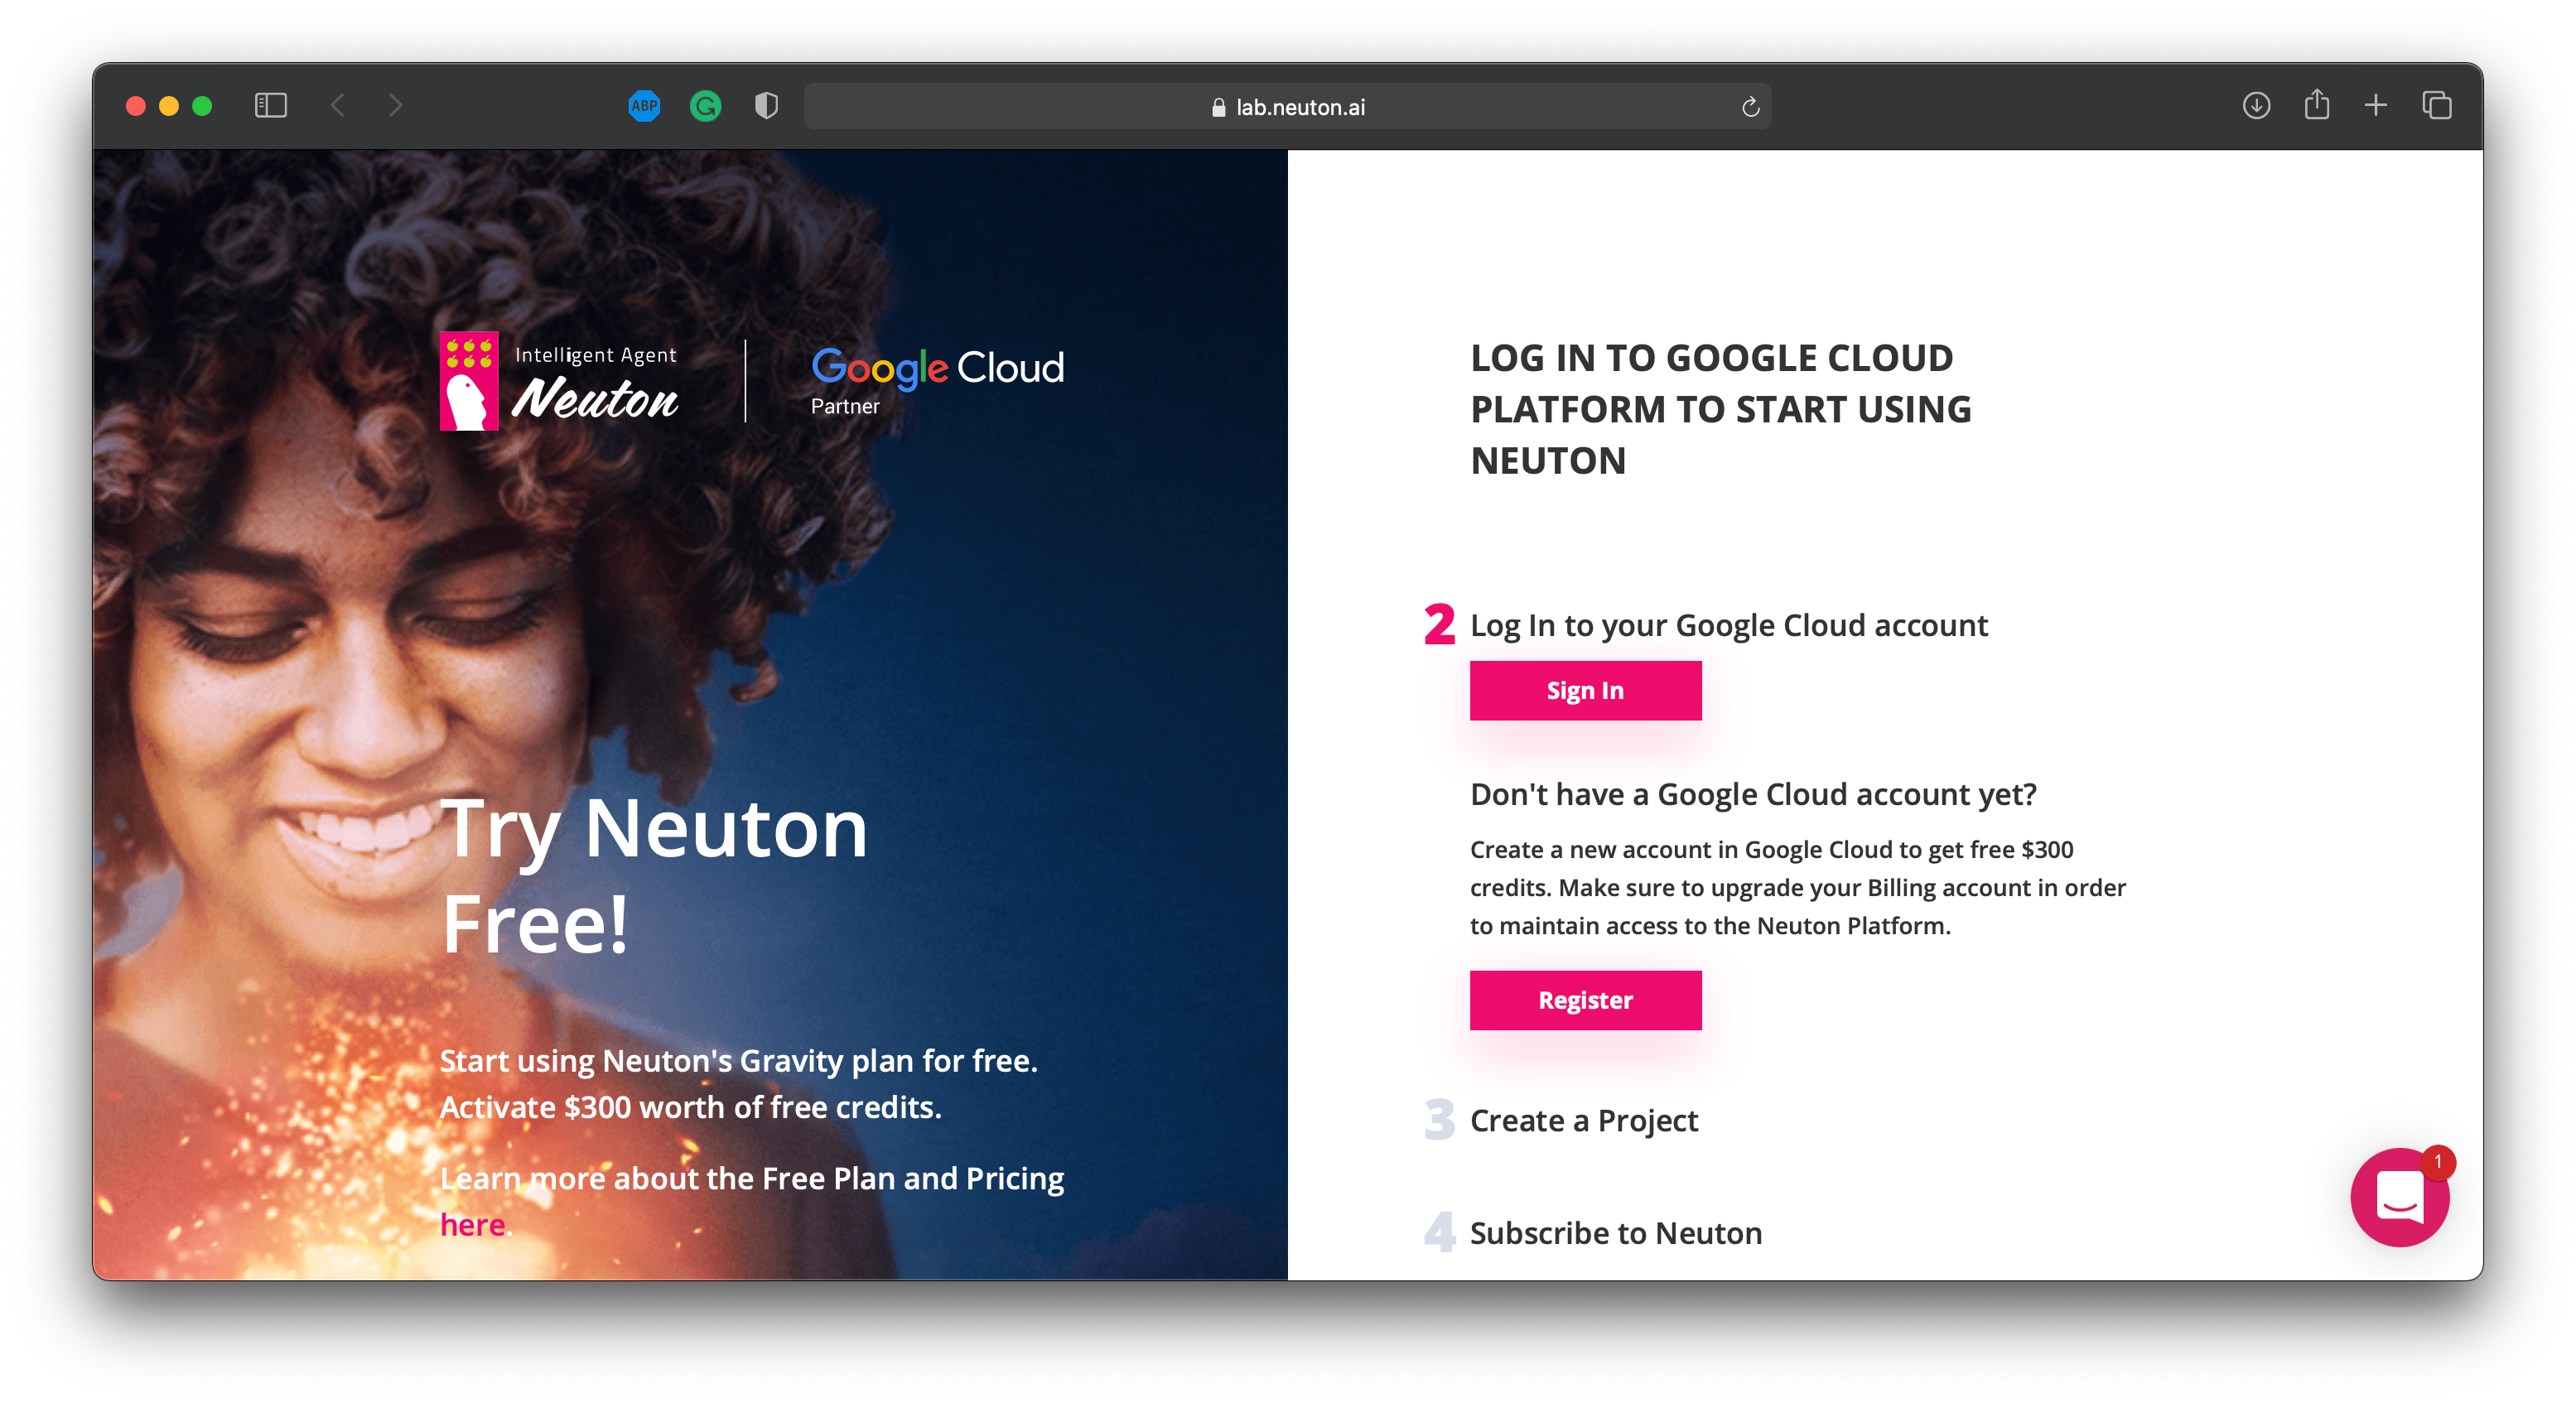Open the share sheet icon

[2316, 105]
